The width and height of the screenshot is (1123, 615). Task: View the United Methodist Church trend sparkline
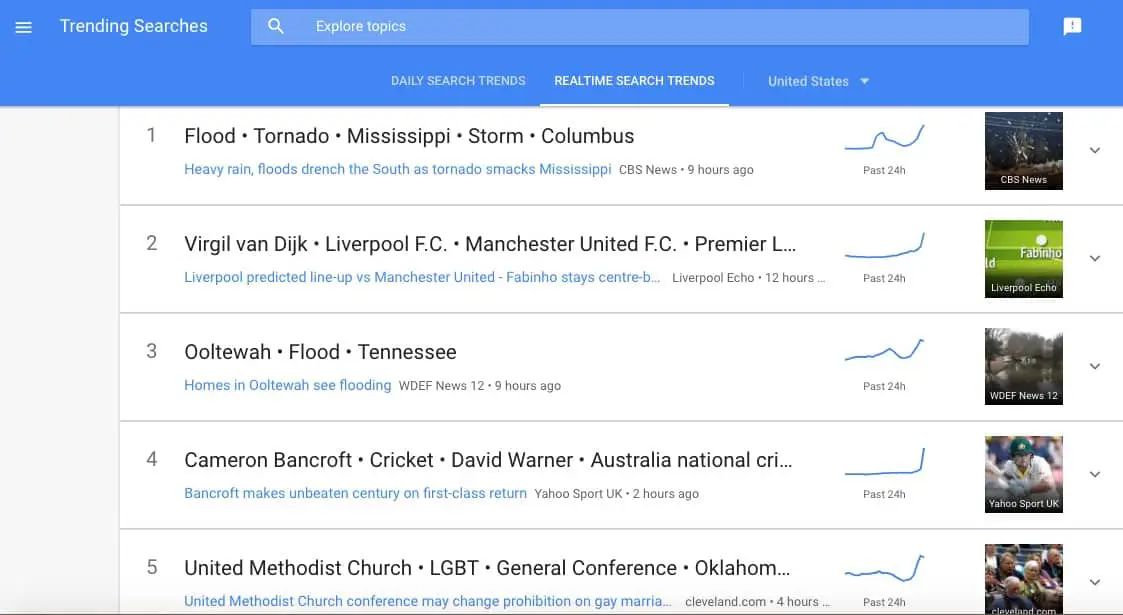[x=885, y=568]
